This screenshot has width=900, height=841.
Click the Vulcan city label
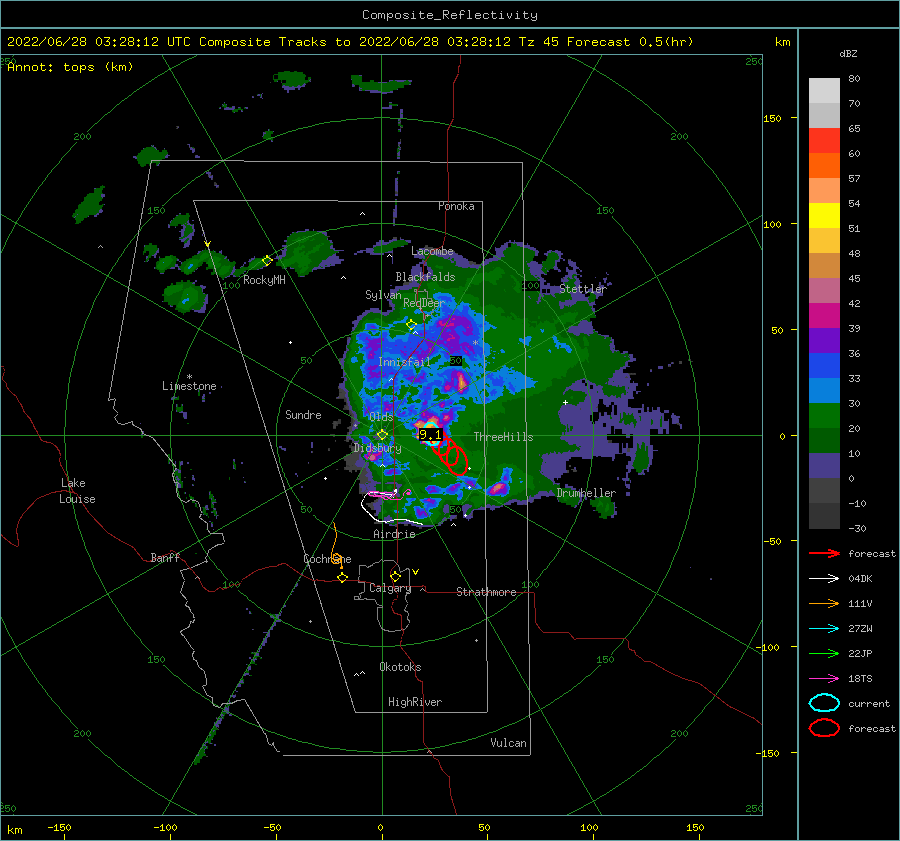point(508,743)
